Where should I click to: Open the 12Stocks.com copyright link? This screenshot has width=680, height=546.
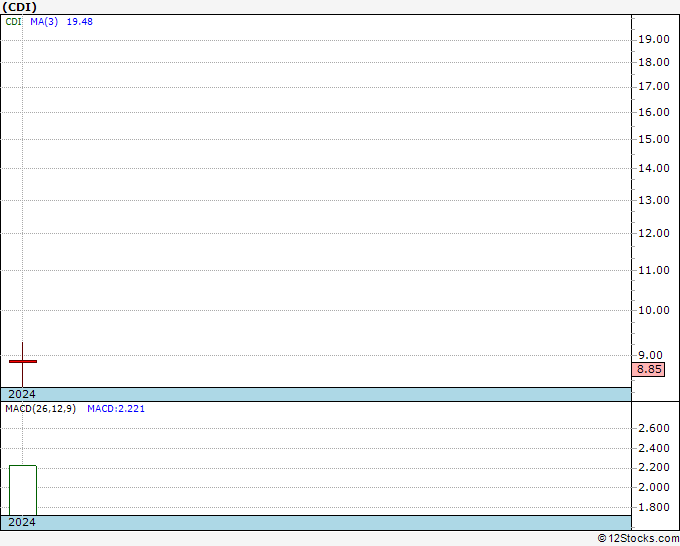point(638,539)
